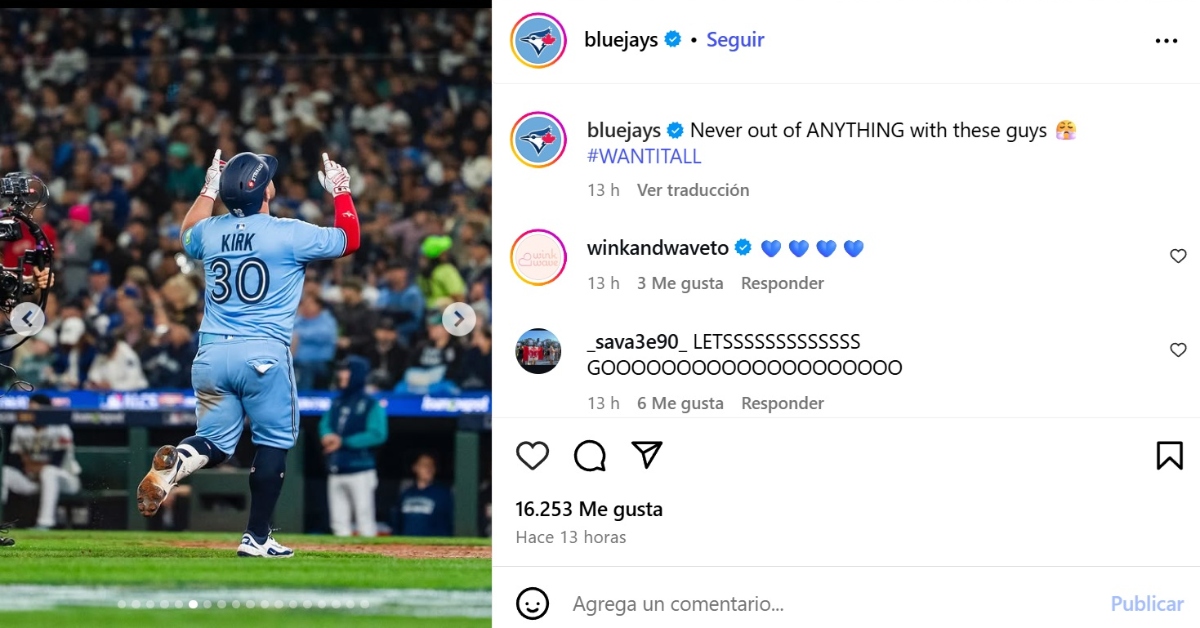Share the post with the paper plane icon
Image resolution: width=1200 pixels, height=628 pixels.
tap(647, 455)
